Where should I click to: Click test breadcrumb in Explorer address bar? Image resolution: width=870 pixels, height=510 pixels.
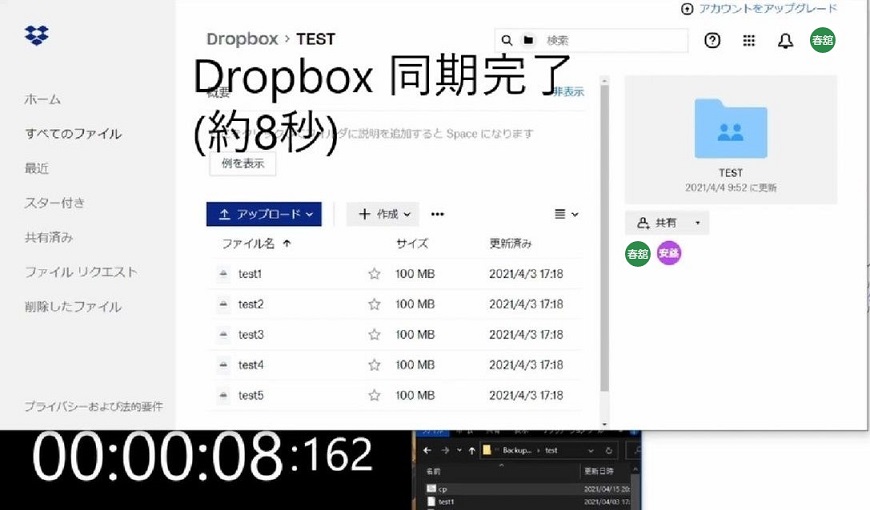point(551,451)
